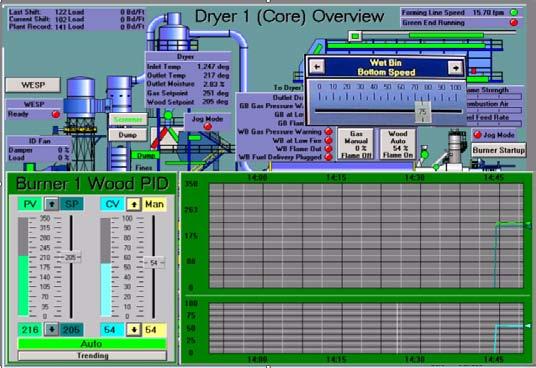The height and width of the screenshot is (368, 536).
Task: Click the WB Flame Out alarm light
Action: pos(329,149)
